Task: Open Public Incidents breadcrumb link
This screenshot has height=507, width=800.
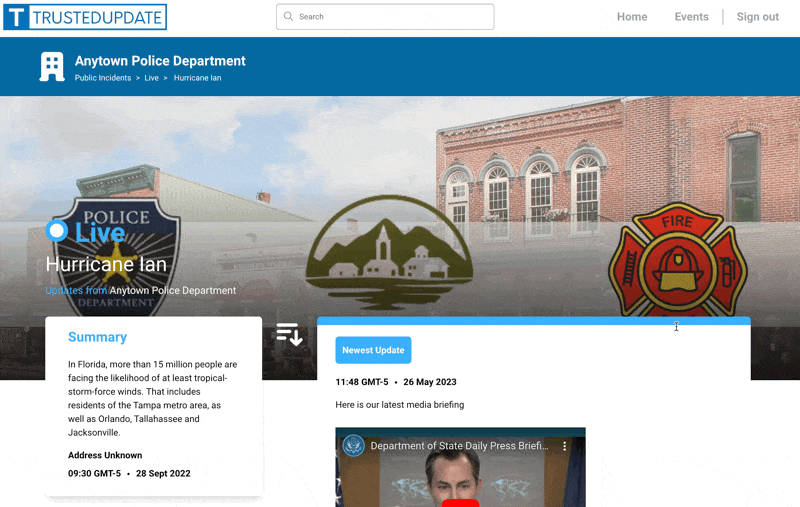Action: 103,78
